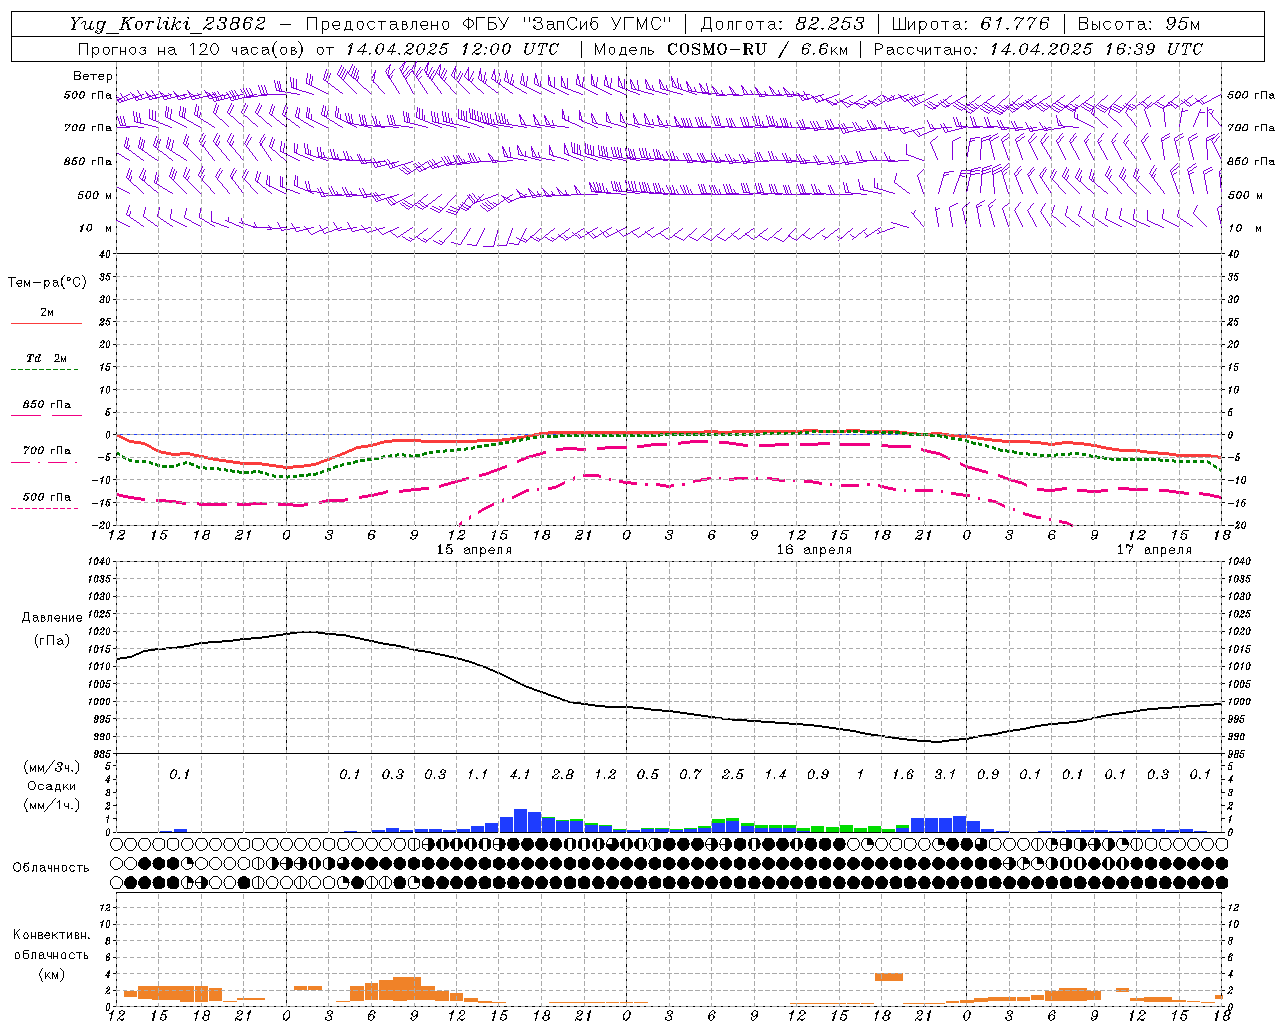Screen dimensions: 1280x1024
Task: Click the 0.7 precipitation total
Action: tap(690, 775)
